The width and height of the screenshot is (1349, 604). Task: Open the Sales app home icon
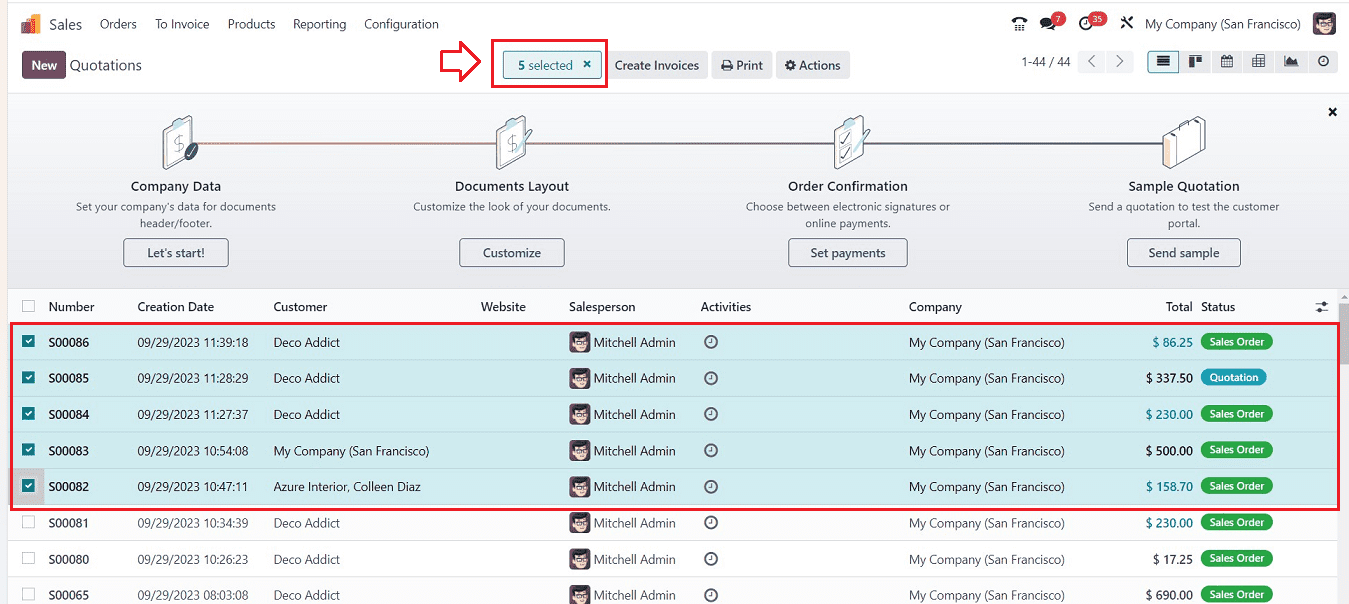click(30, 24)
